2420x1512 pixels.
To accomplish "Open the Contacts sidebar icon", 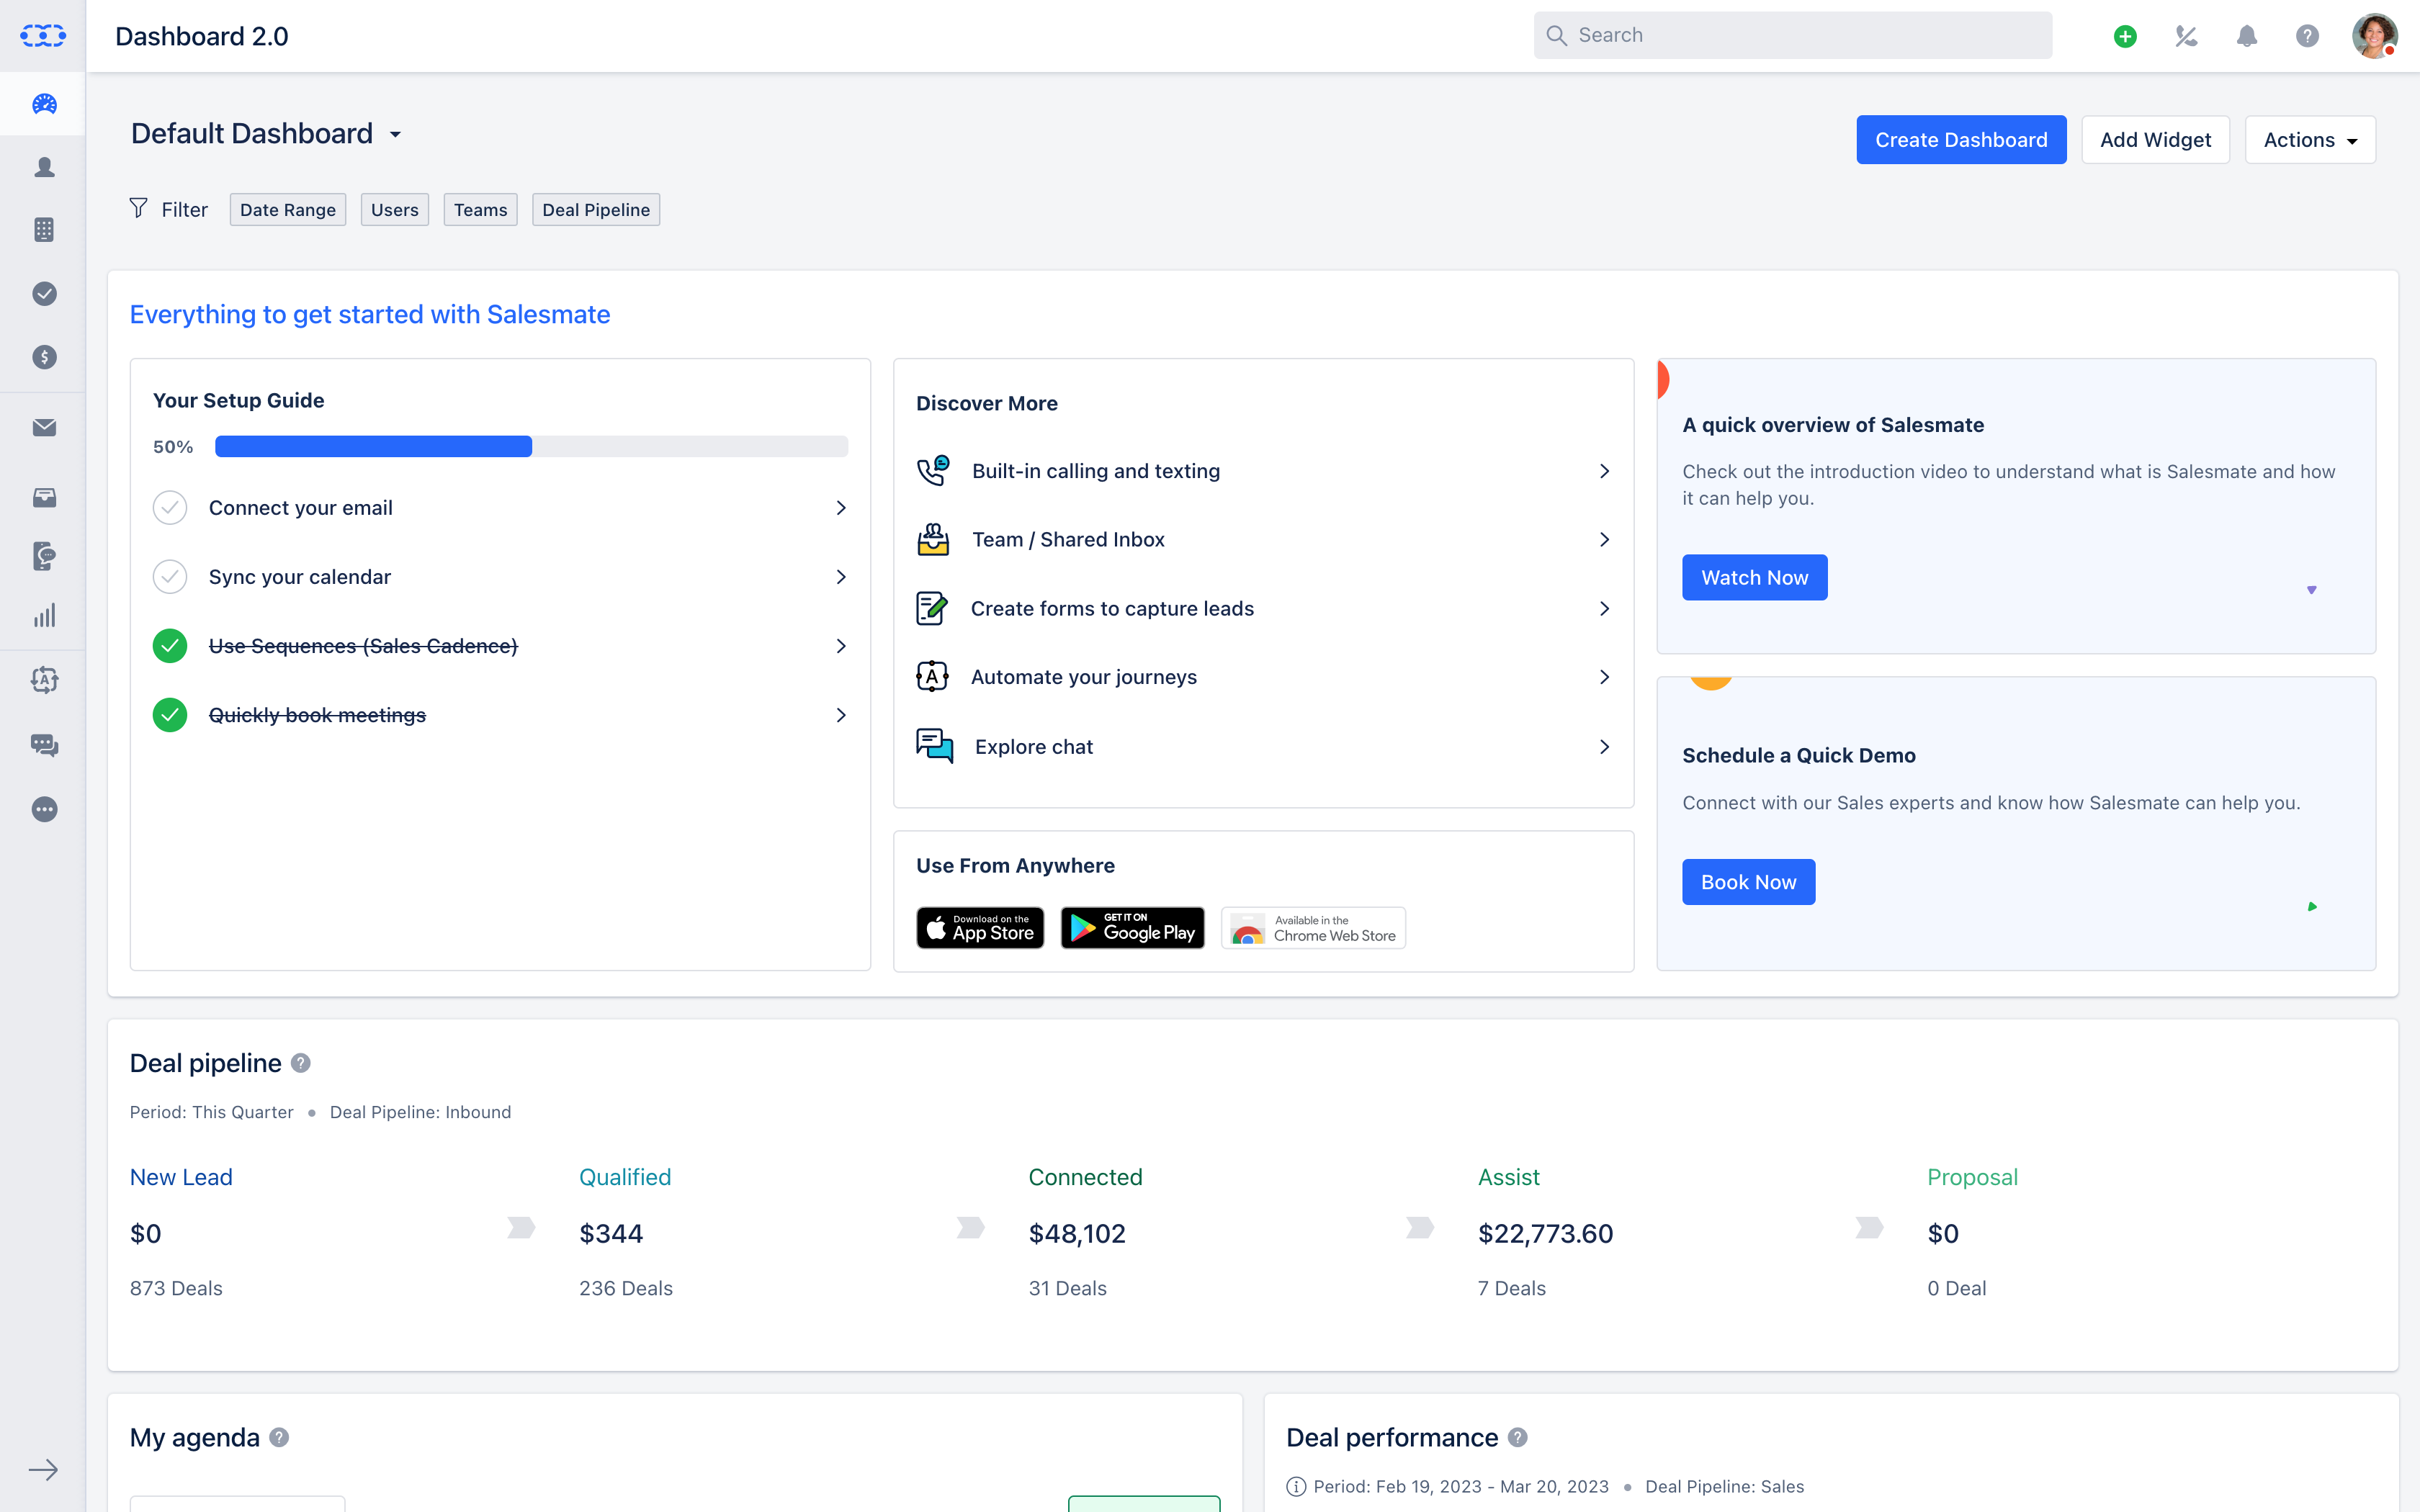I will point(44,167).
